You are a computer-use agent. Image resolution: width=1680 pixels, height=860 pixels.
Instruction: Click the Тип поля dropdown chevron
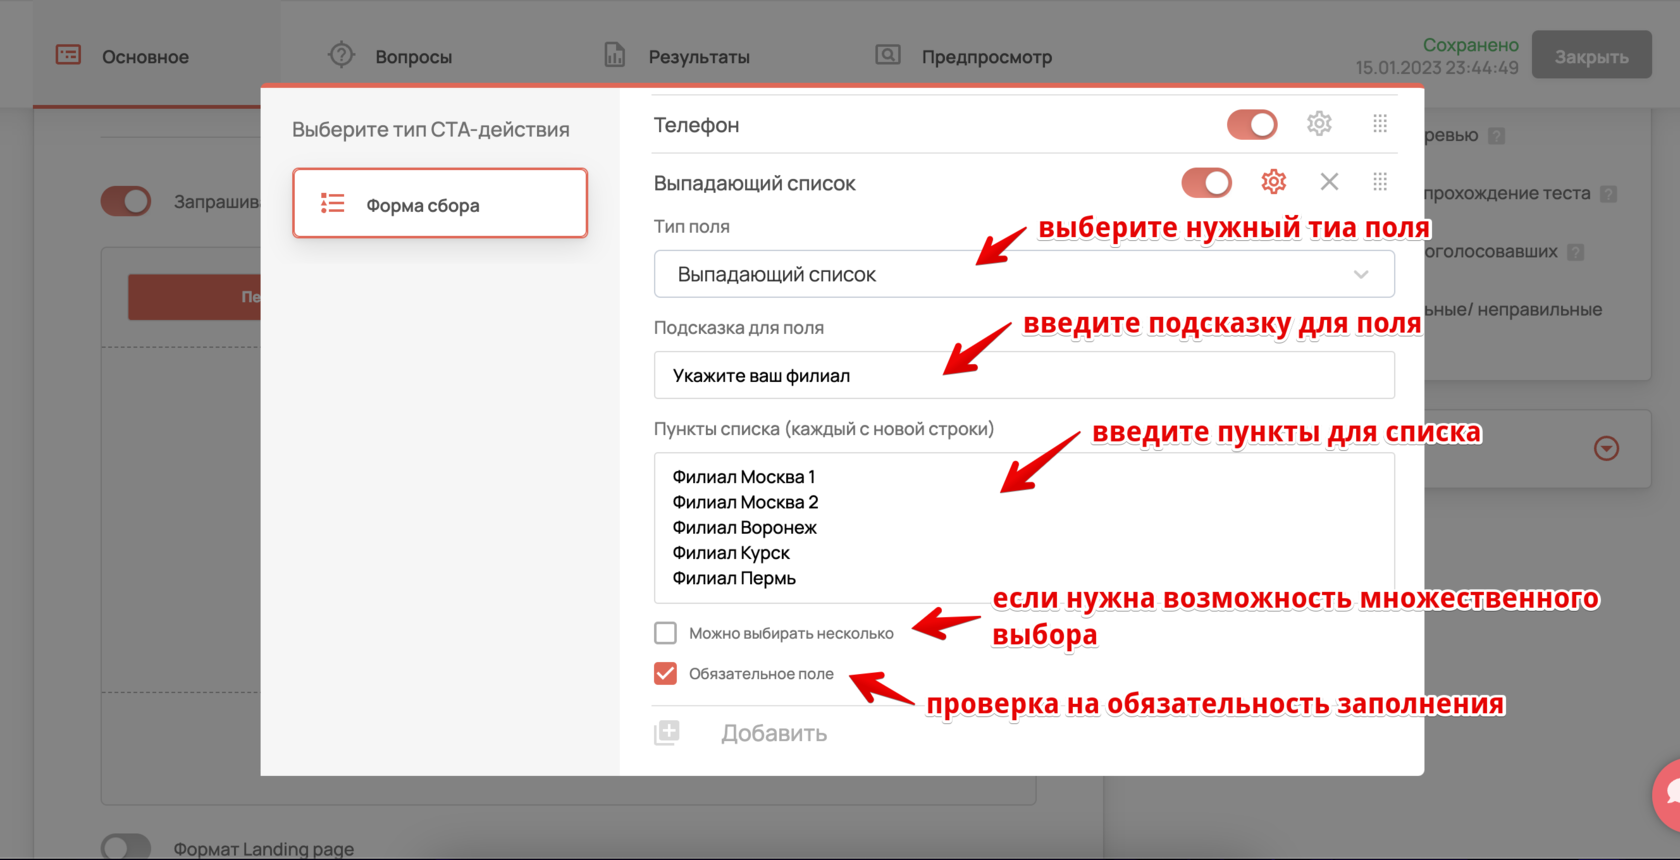pyautogui.click(x=1361, y=274)
